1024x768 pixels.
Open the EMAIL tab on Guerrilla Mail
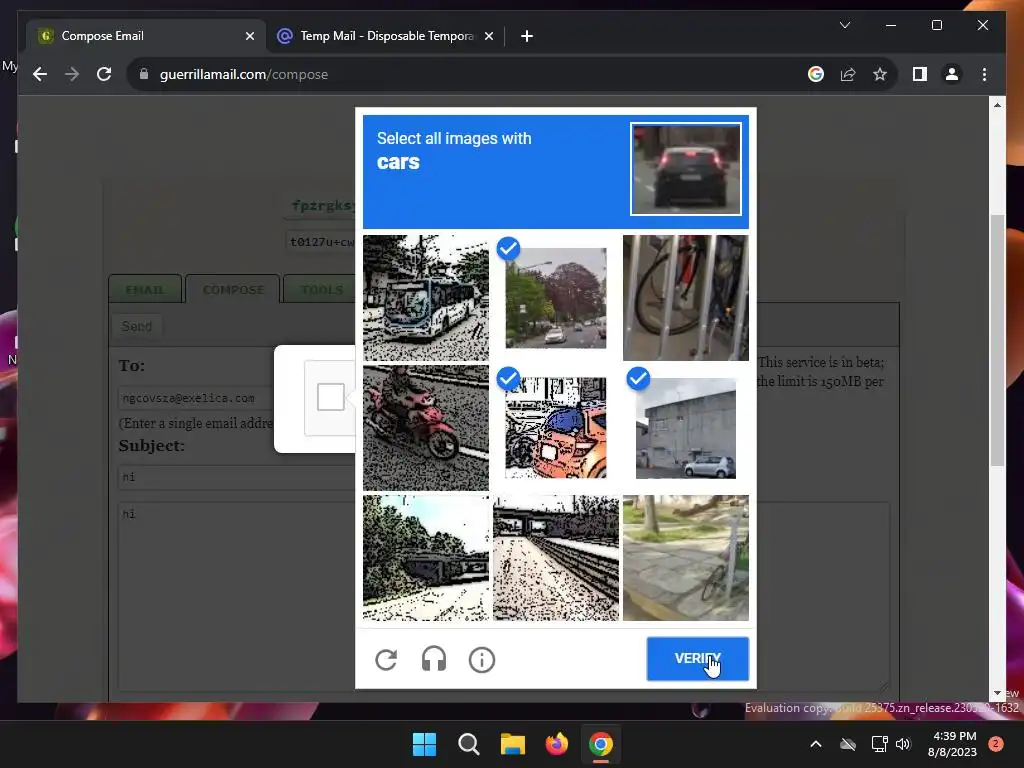tap(145, 289)
